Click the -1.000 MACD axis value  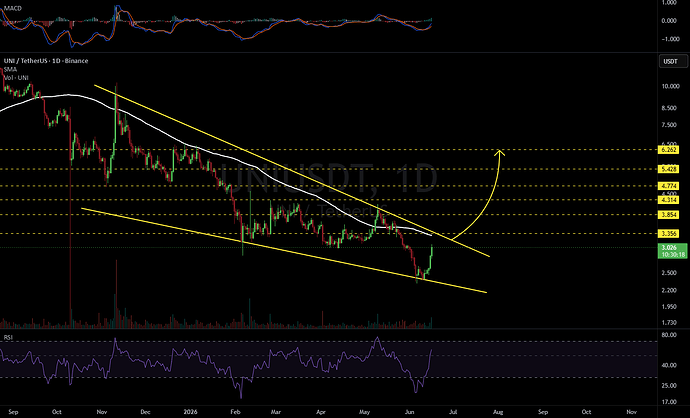pyautogui.click(x=669, y=39)
